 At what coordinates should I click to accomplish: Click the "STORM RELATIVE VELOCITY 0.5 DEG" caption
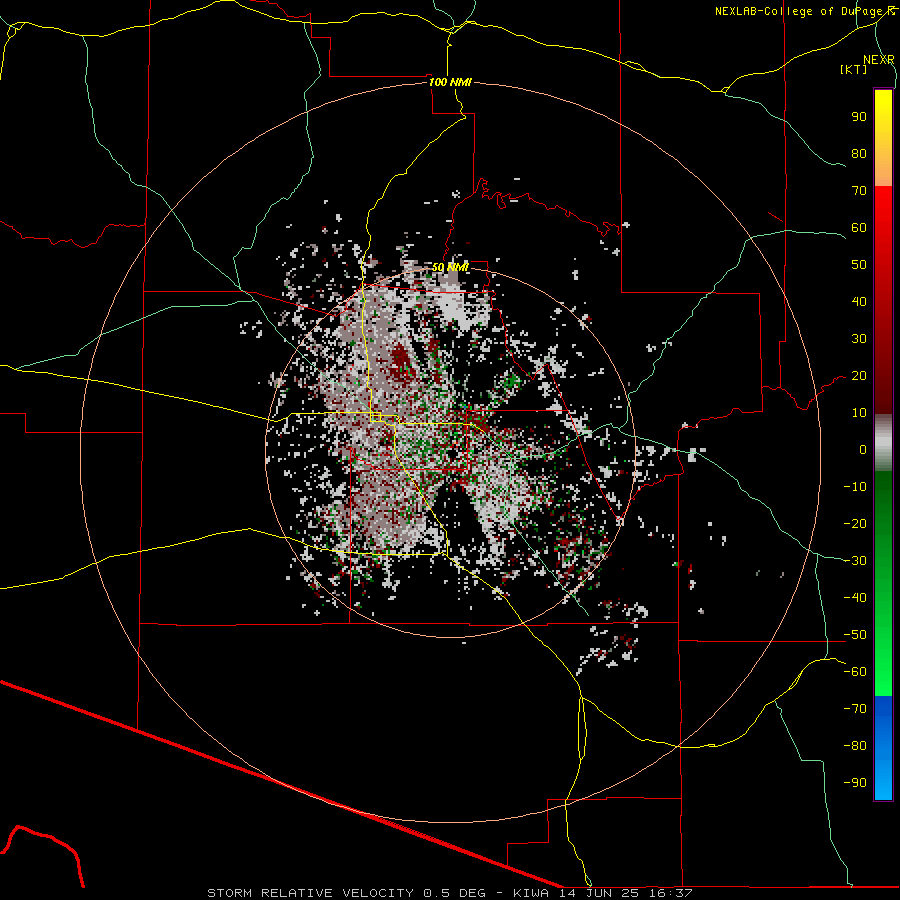(346, 893)
